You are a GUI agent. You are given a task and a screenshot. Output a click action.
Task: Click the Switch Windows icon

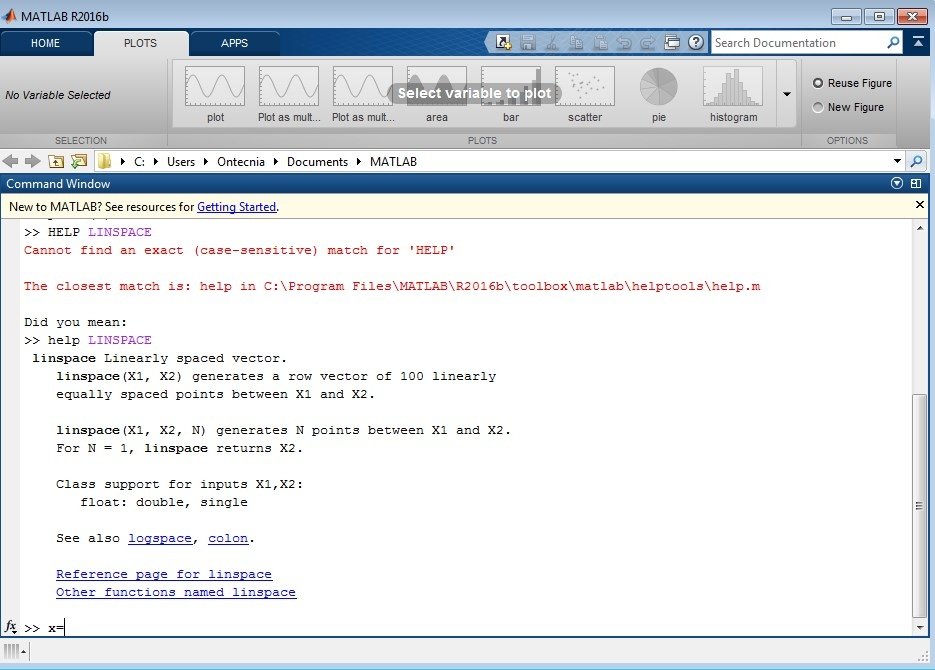point(672,42)
